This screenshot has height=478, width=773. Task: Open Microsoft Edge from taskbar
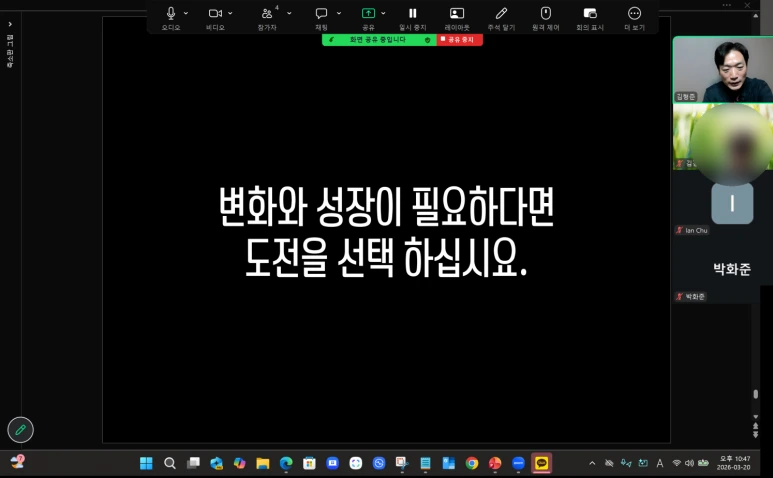tap(286, 463)
